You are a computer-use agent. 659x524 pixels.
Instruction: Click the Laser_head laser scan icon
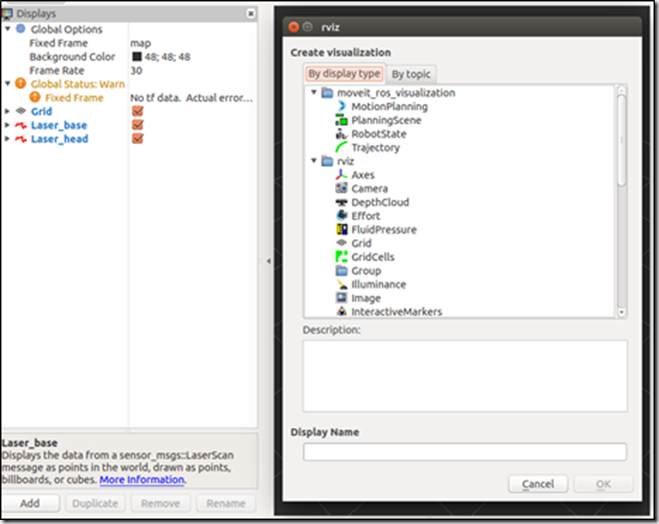(21, 139)
